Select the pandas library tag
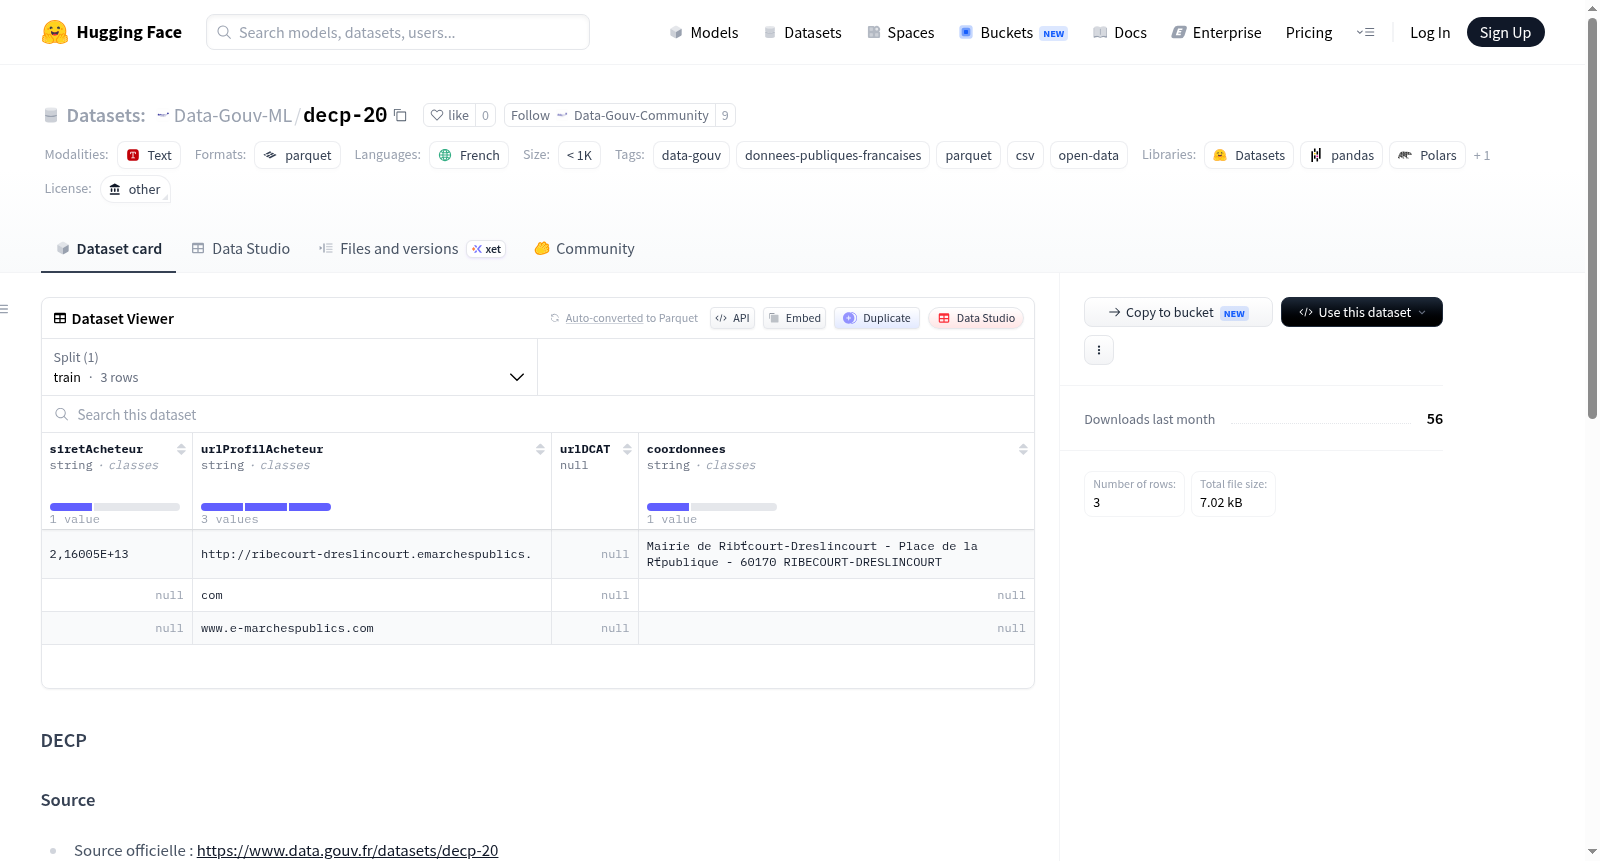The image size is (1600, 861). (1342, 155)
